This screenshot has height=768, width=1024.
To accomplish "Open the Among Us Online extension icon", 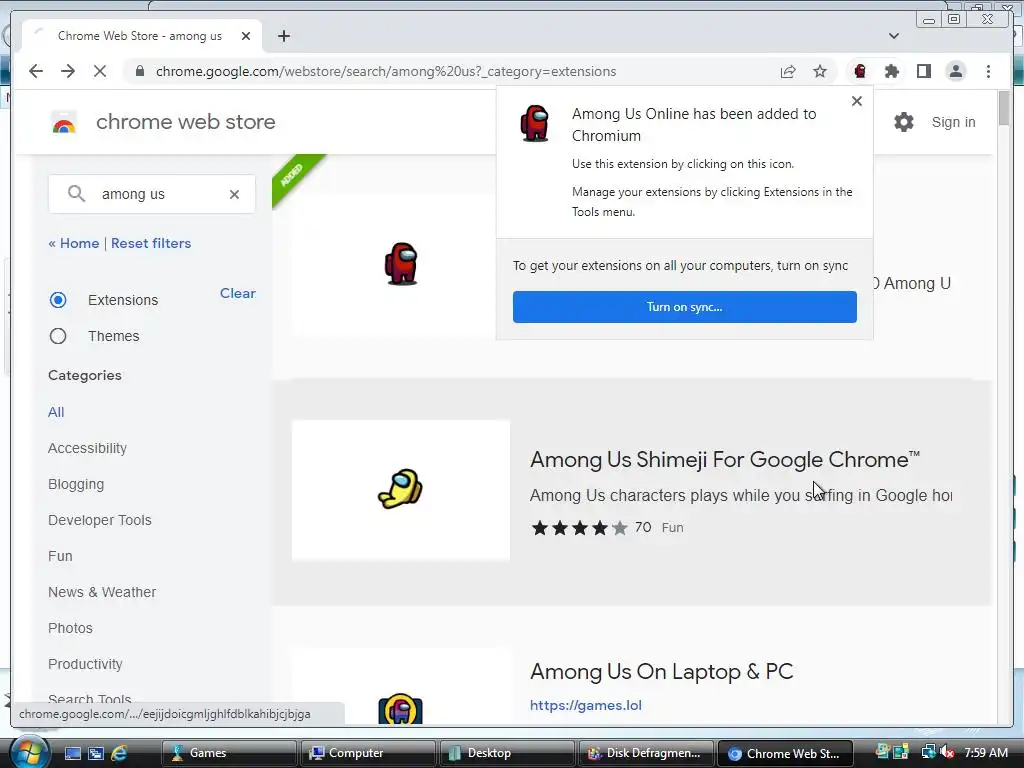I will (860, 71).
